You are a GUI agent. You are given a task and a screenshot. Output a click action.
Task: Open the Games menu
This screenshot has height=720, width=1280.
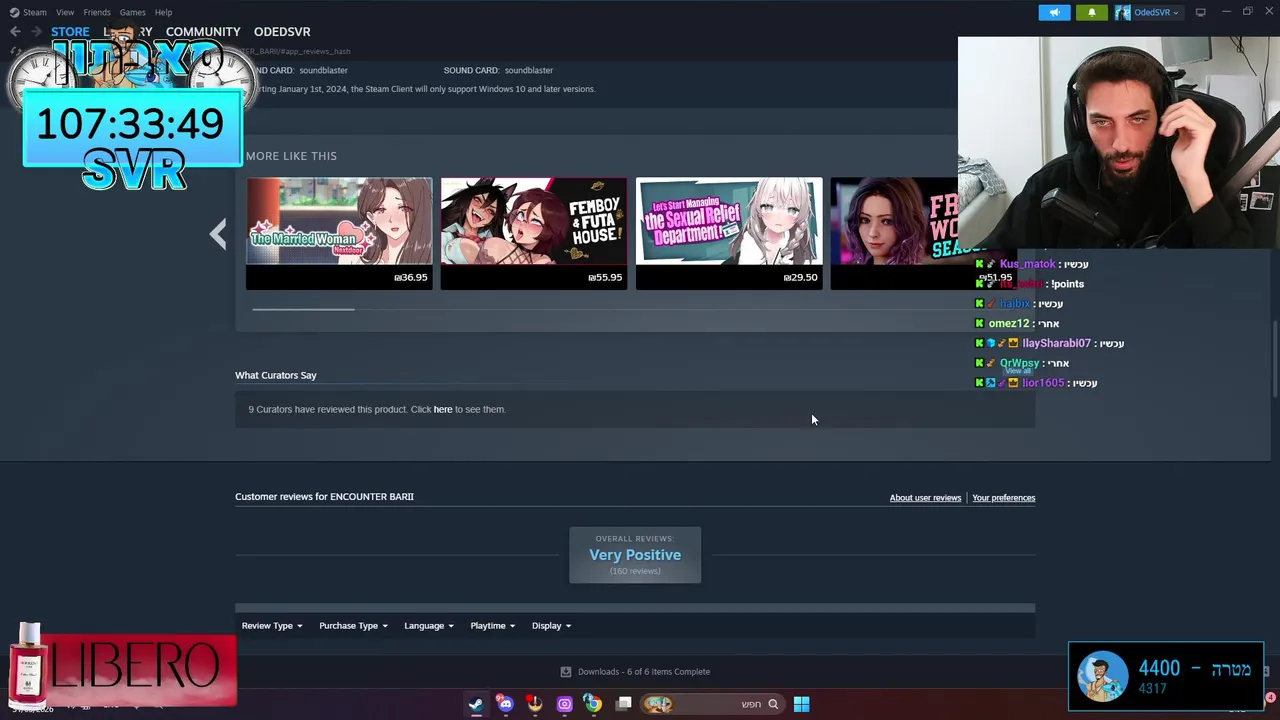[133, 12]
